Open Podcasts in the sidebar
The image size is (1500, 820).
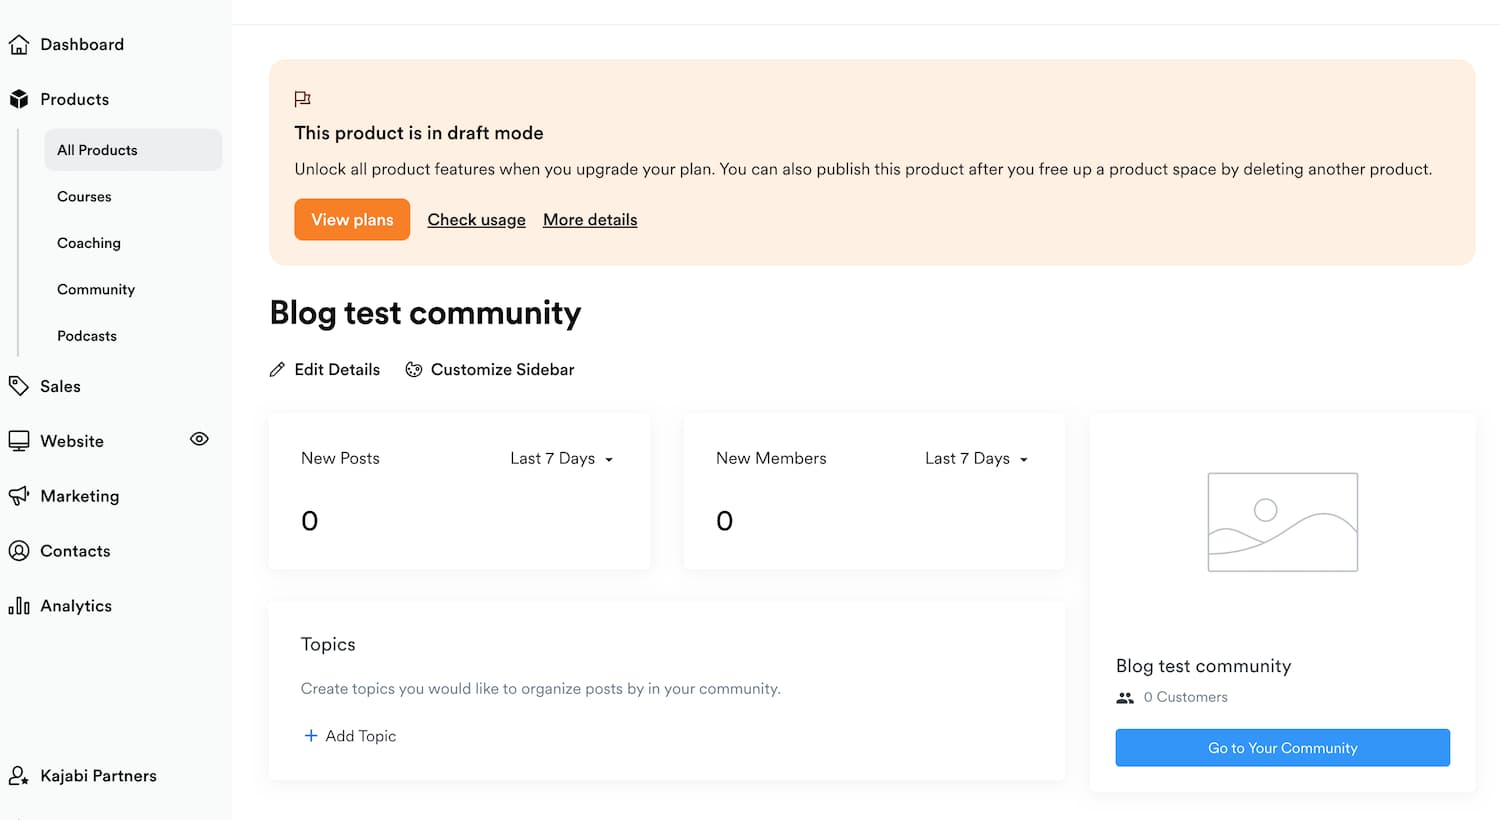click(87, 336)
